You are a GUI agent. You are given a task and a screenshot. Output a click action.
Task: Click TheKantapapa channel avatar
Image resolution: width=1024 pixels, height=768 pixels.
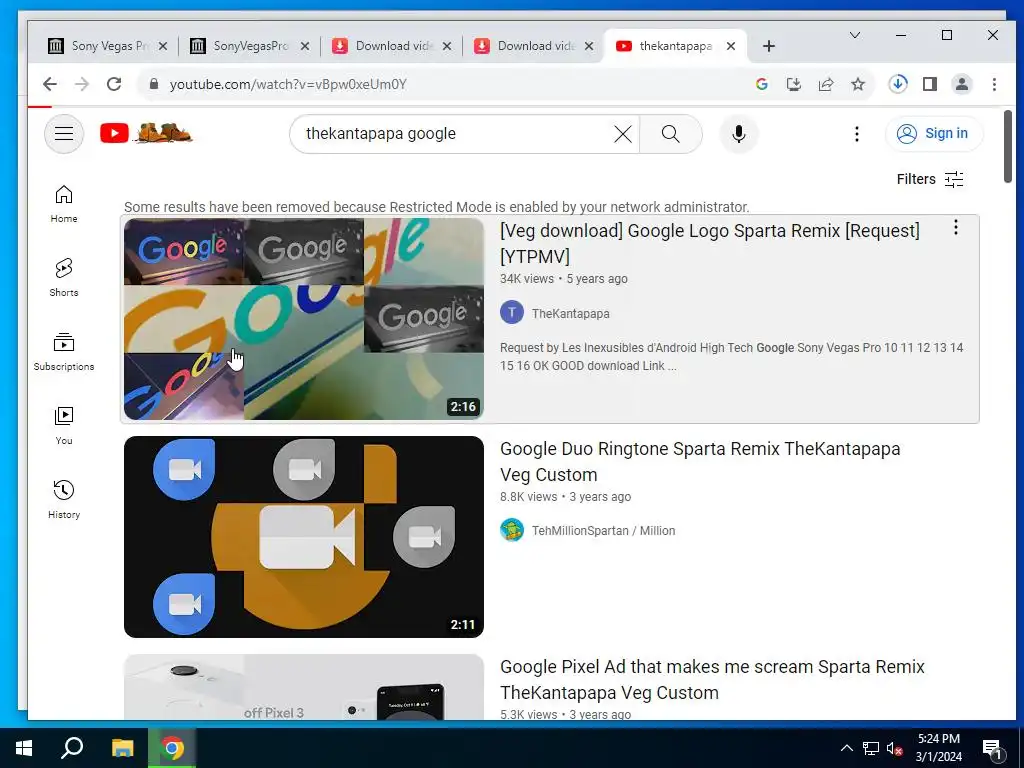click(x=512, y=312)
